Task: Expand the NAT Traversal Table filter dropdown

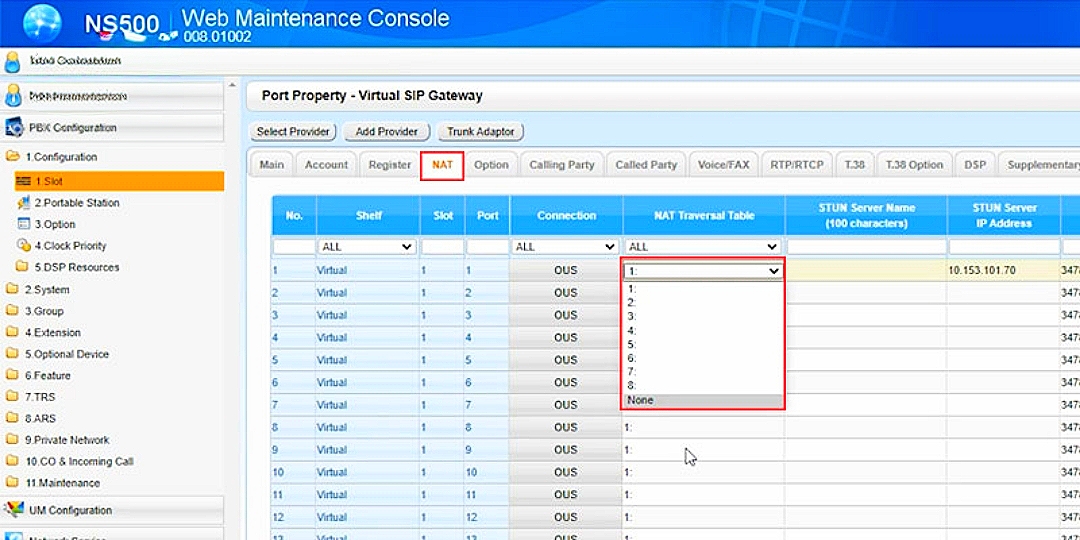Action: point(703,247)
